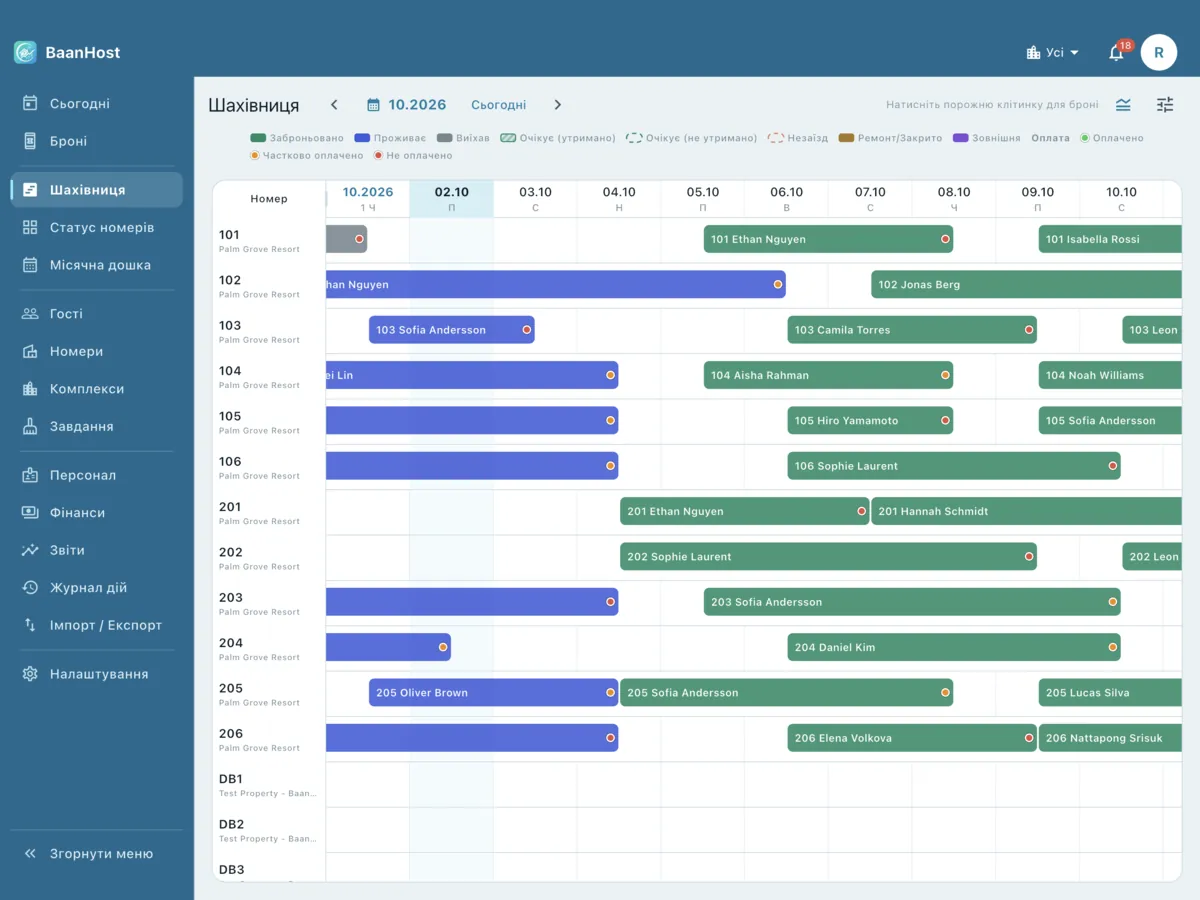The image size is (1200, 900).
Task: Open Місячна дошка page
Action: point(97,265)
